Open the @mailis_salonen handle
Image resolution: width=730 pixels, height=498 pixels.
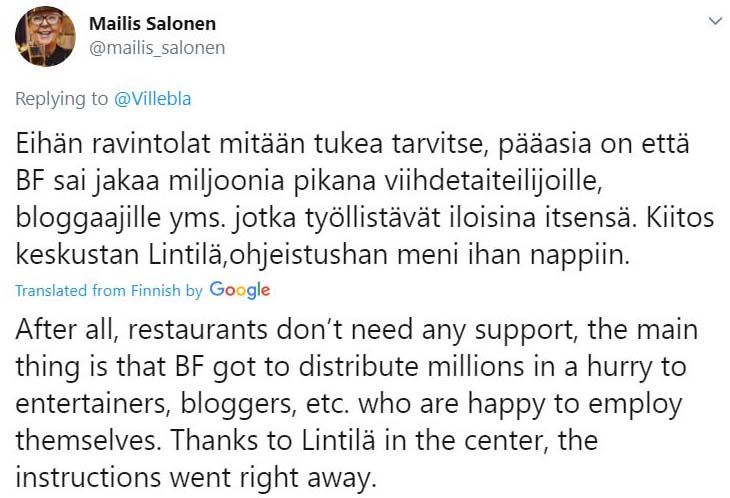pyautogui.click(x=157, y=48)
